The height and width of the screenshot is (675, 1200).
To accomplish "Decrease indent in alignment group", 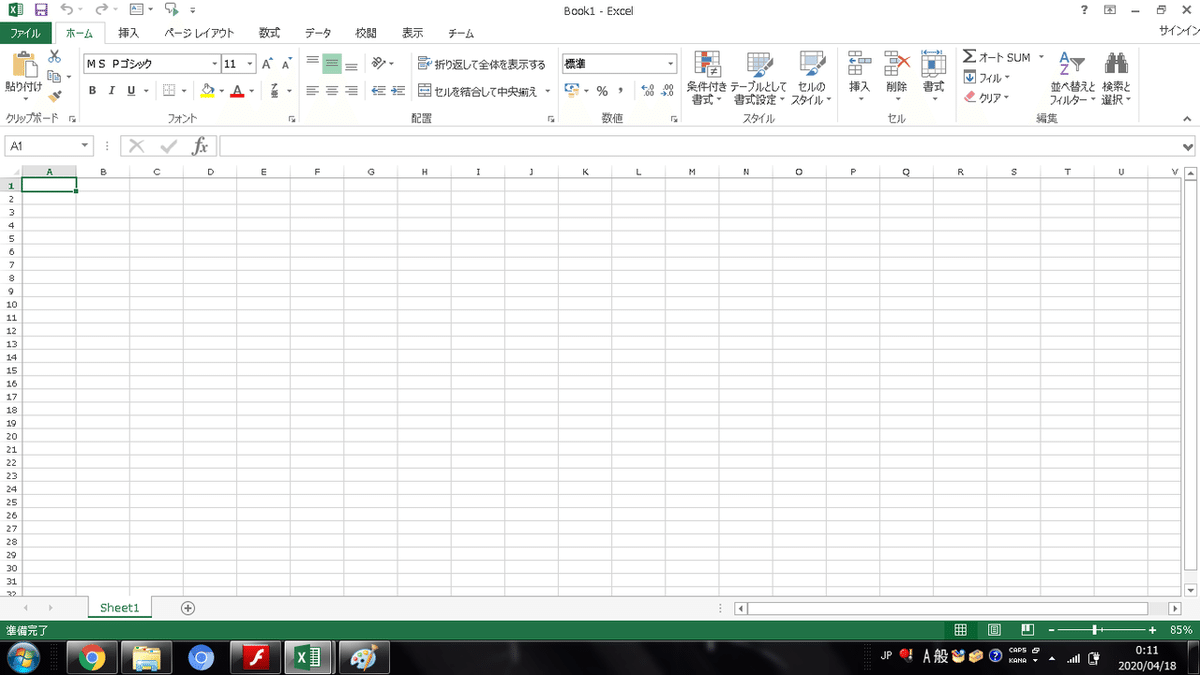I will [378, 91].
